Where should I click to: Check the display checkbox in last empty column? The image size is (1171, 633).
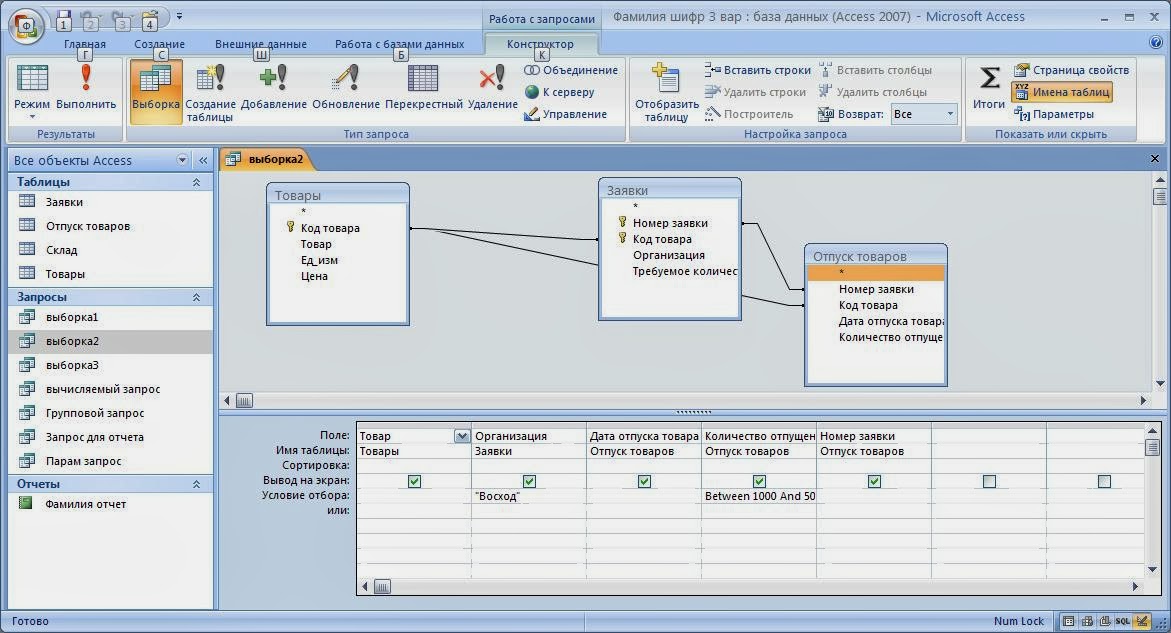click(x=1105, y=481)
